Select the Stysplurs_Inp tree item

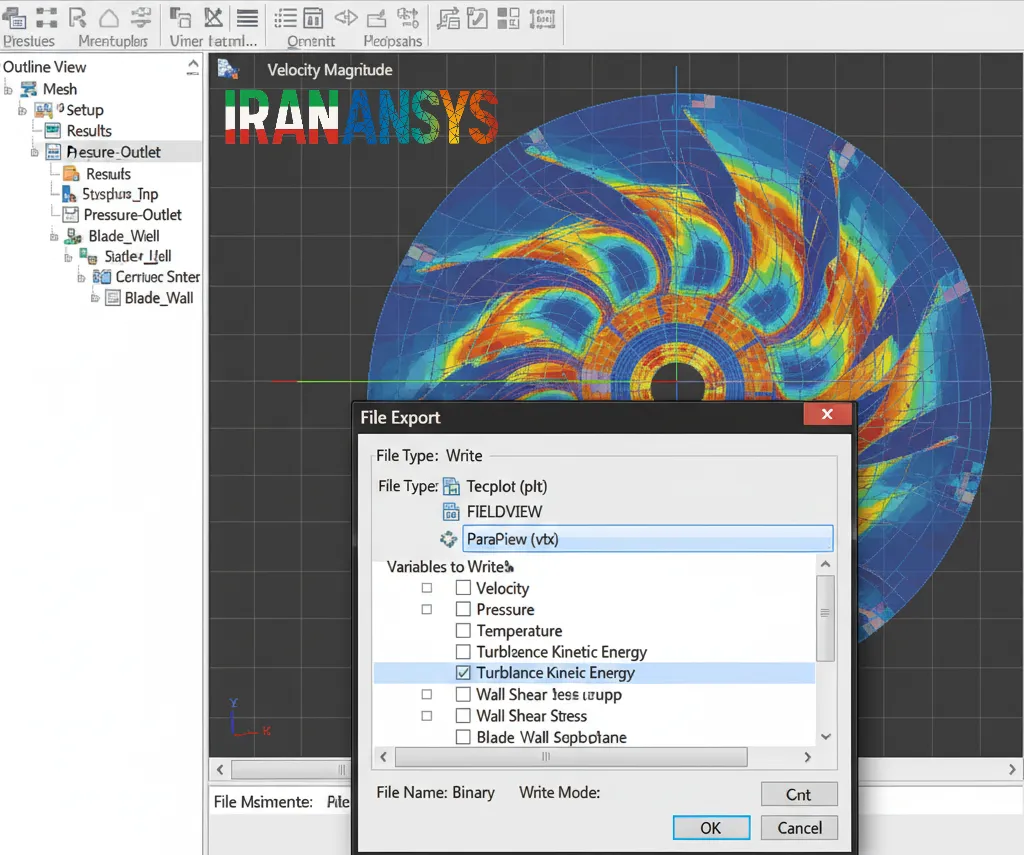pos(120,194)
